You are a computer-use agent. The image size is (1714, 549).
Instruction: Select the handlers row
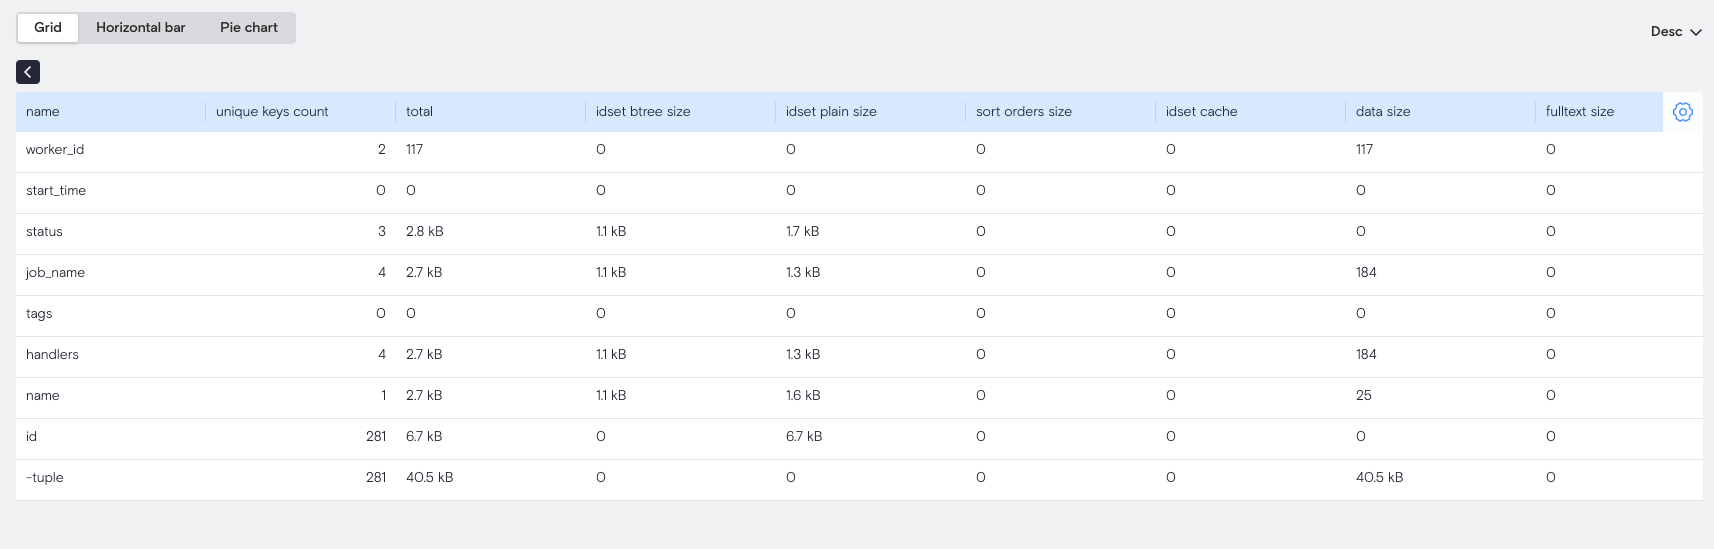pos(52,355)
